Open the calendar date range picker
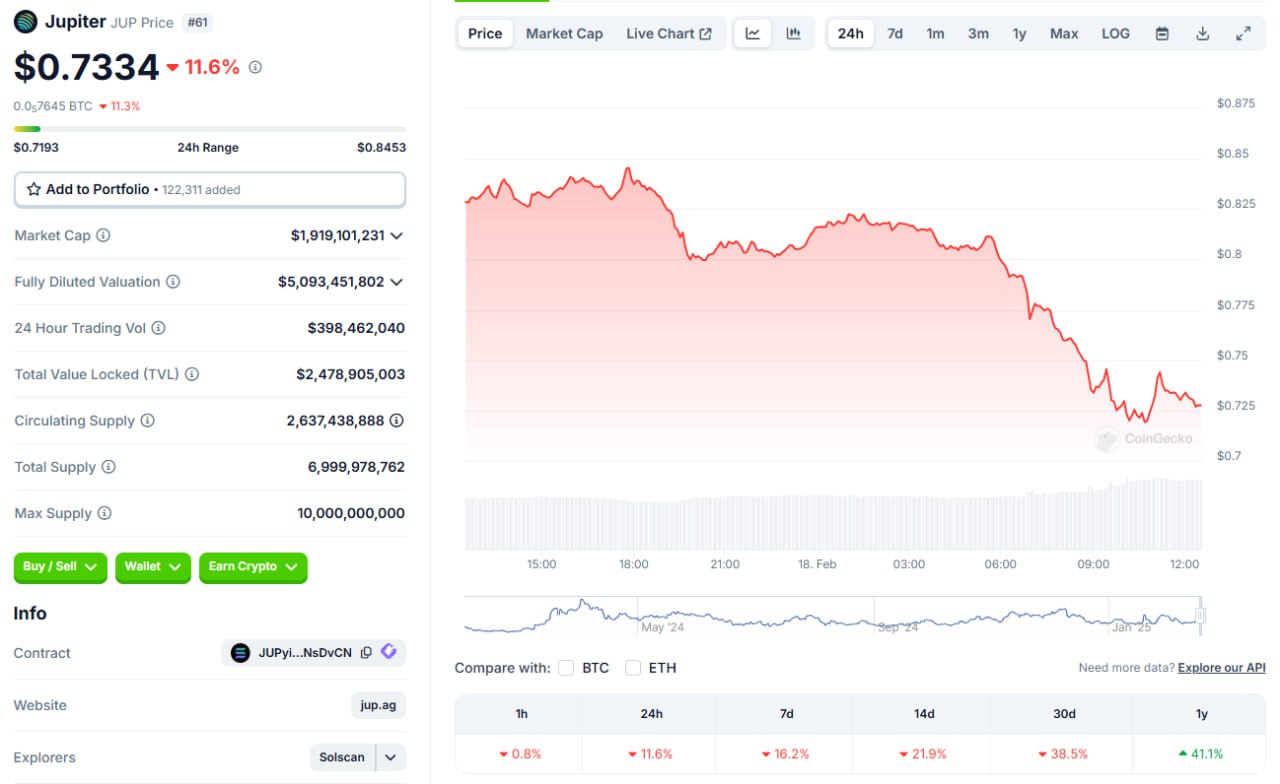 [x=1162, y=33]
